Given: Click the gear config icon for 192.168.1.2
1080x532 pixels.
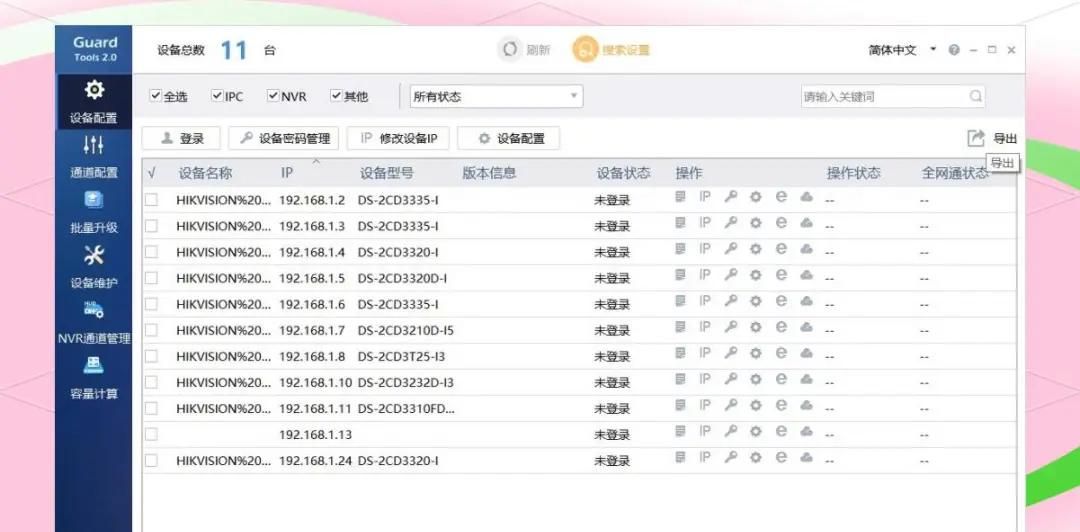Looking at the screenshot, I should (756, 196).
